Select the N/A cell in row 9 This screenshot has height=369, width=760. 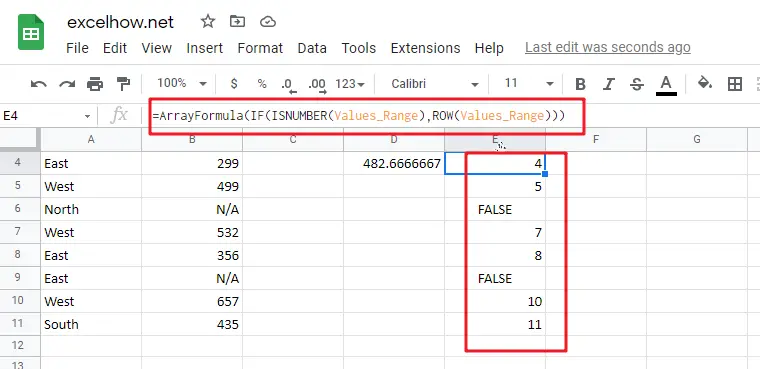[x=192, y=278]
